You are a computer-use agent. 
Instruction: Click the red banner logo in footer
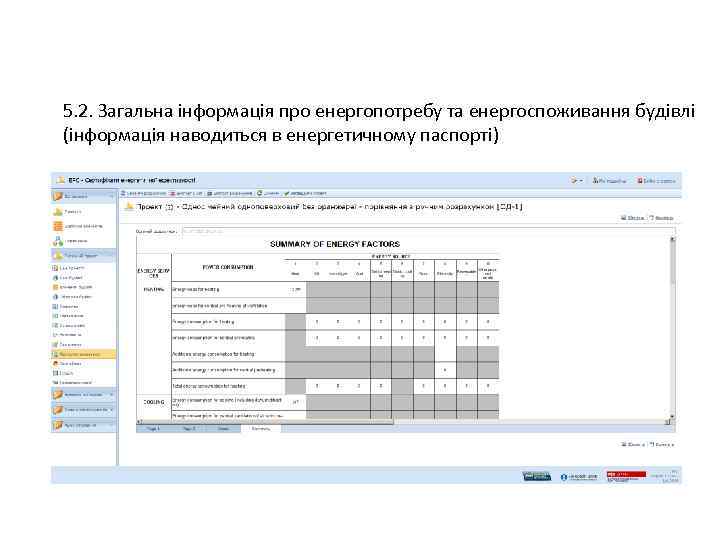tap(626, 476)
